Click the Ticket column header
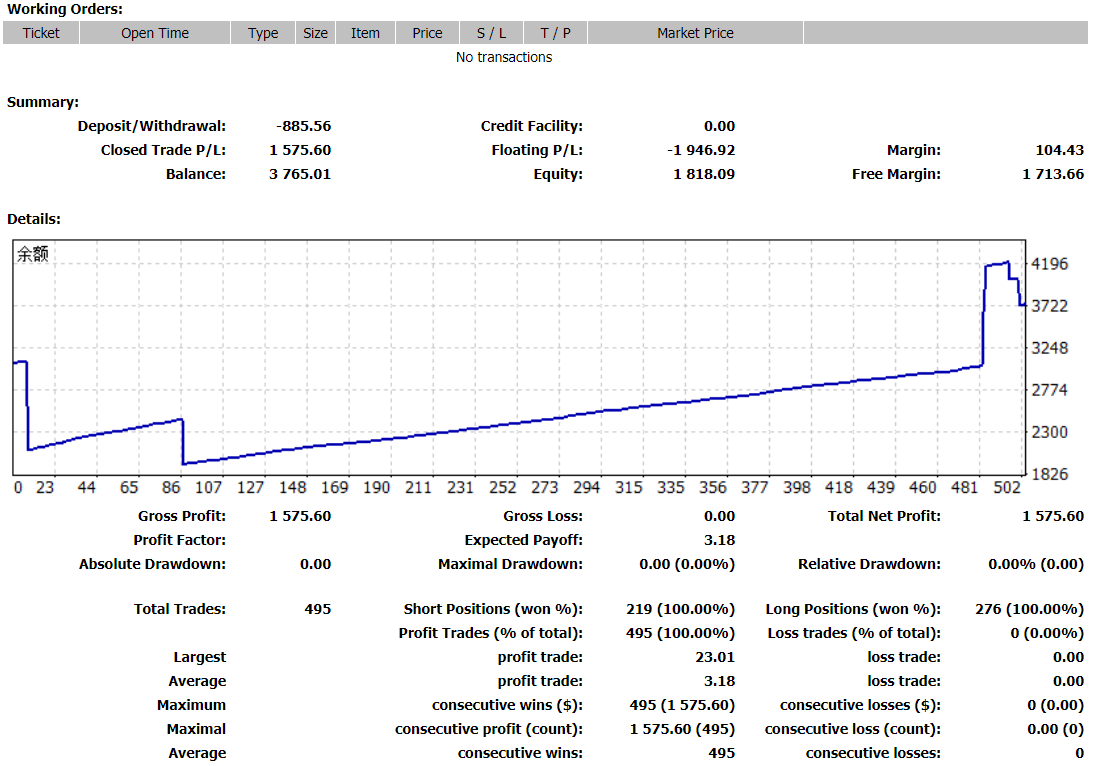1114x766 pixels. (40, 33)
